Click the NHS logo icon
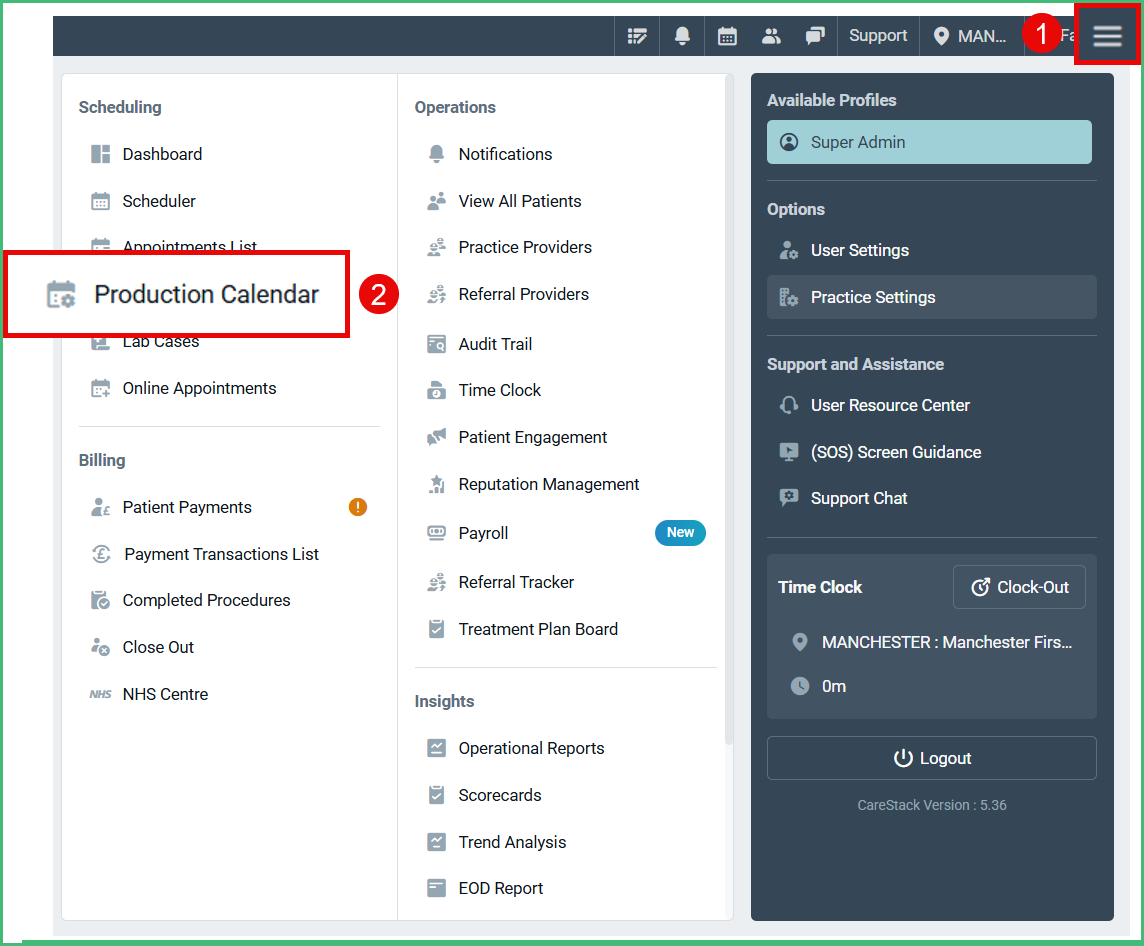 101,694
